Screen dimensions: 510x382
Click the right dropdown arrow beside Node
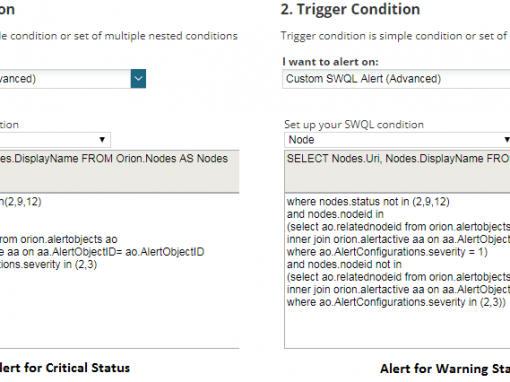[x=507, y=140]
